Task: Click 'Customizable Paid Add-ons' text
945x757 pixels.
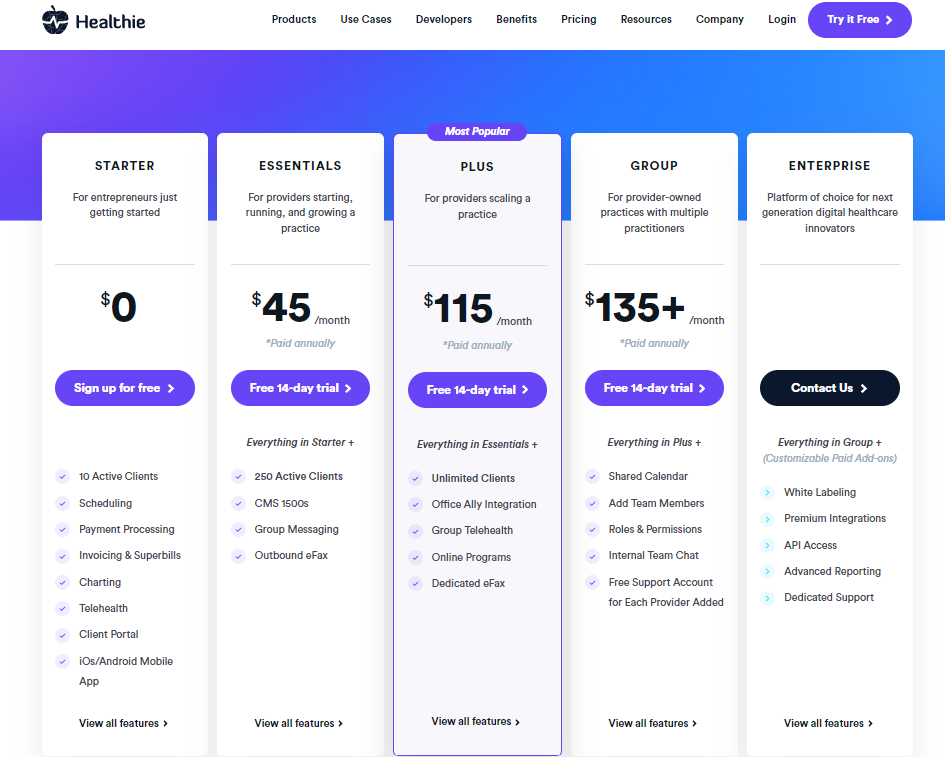Action: pyautogui.click(x=829, y=459)
